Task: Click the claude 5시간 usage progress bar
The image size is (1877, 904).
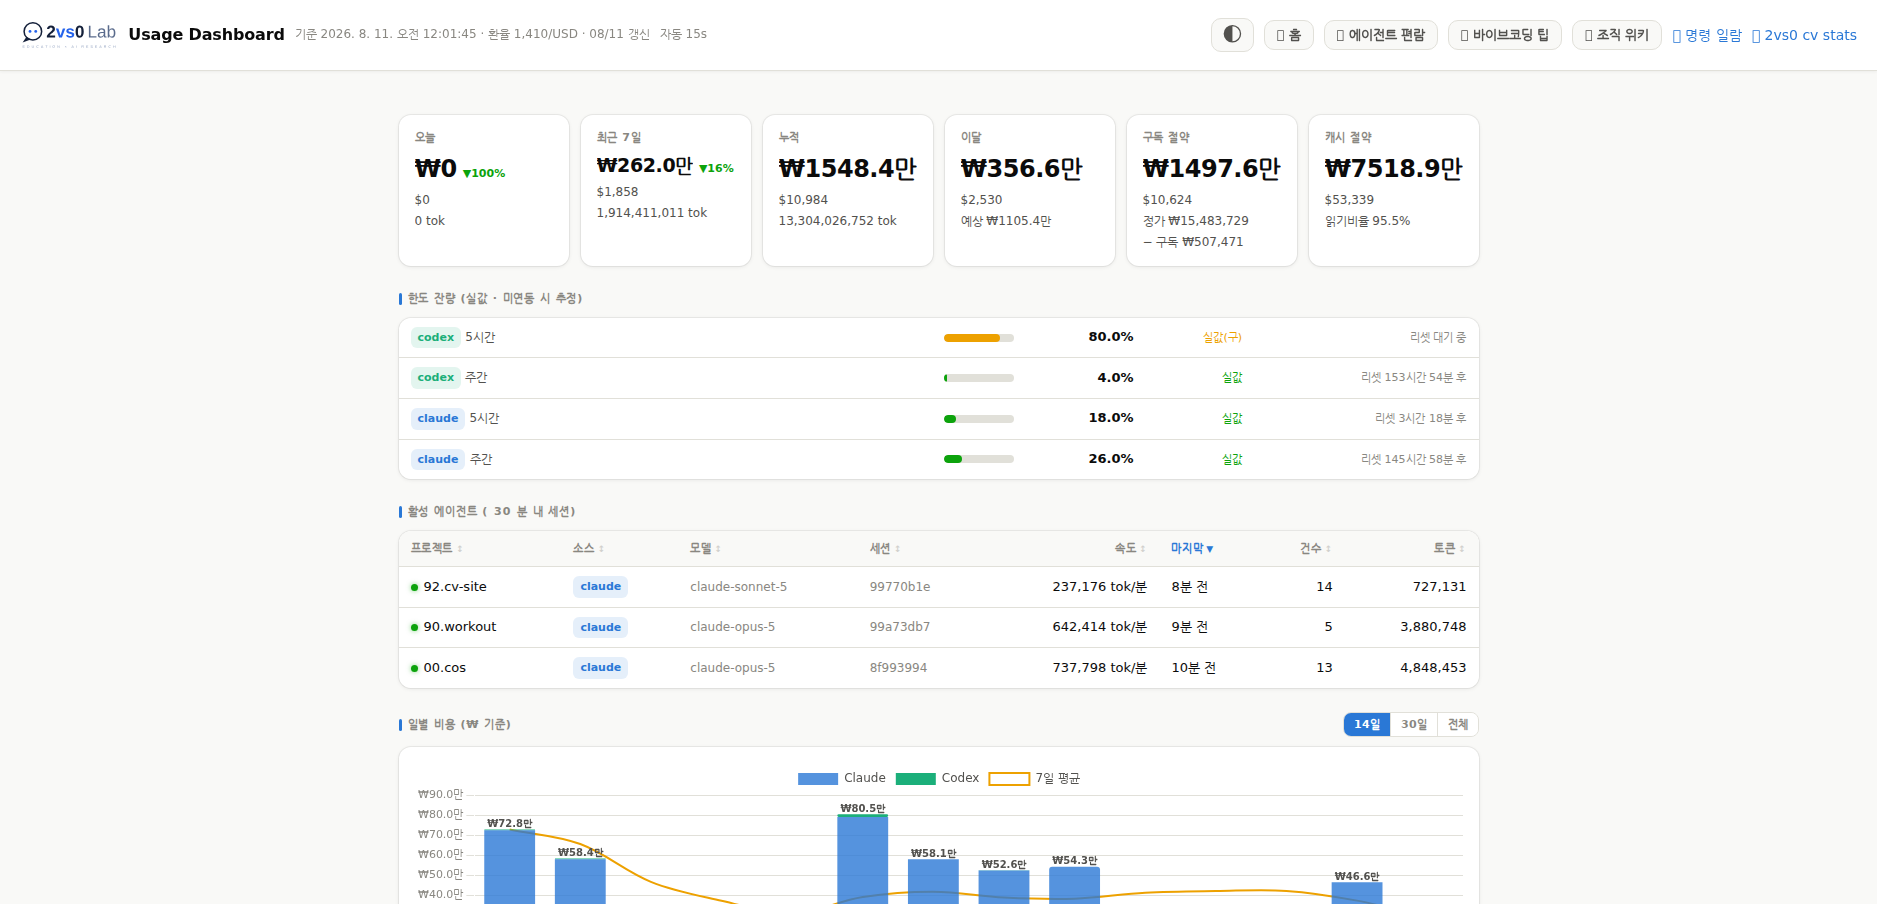Action: [978, 419]
